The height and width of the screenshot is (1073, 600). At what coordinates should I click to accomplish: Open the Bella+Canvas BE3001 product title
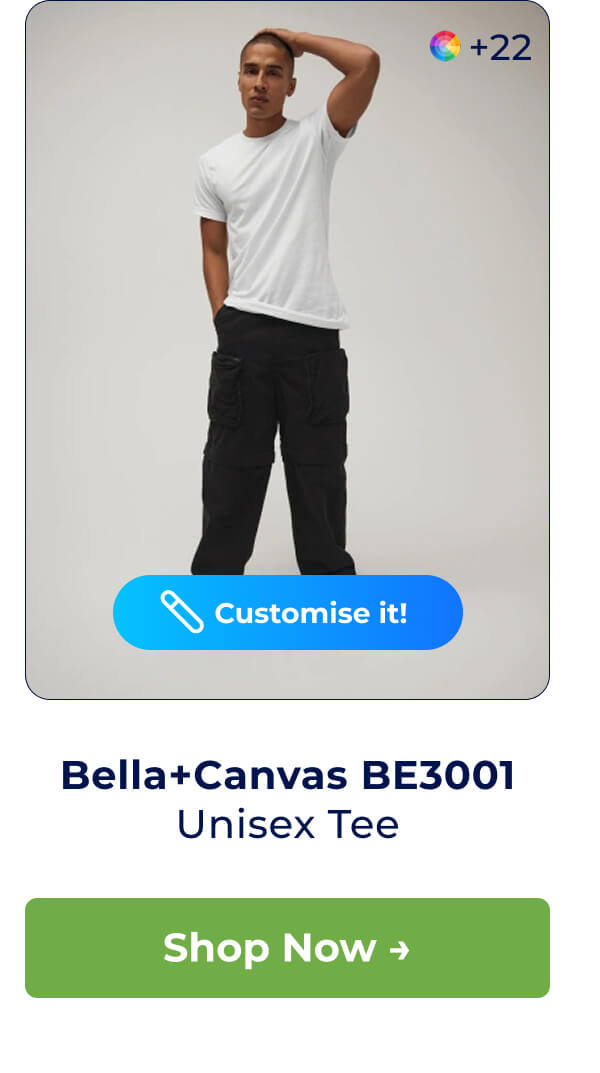click(287, 775)
